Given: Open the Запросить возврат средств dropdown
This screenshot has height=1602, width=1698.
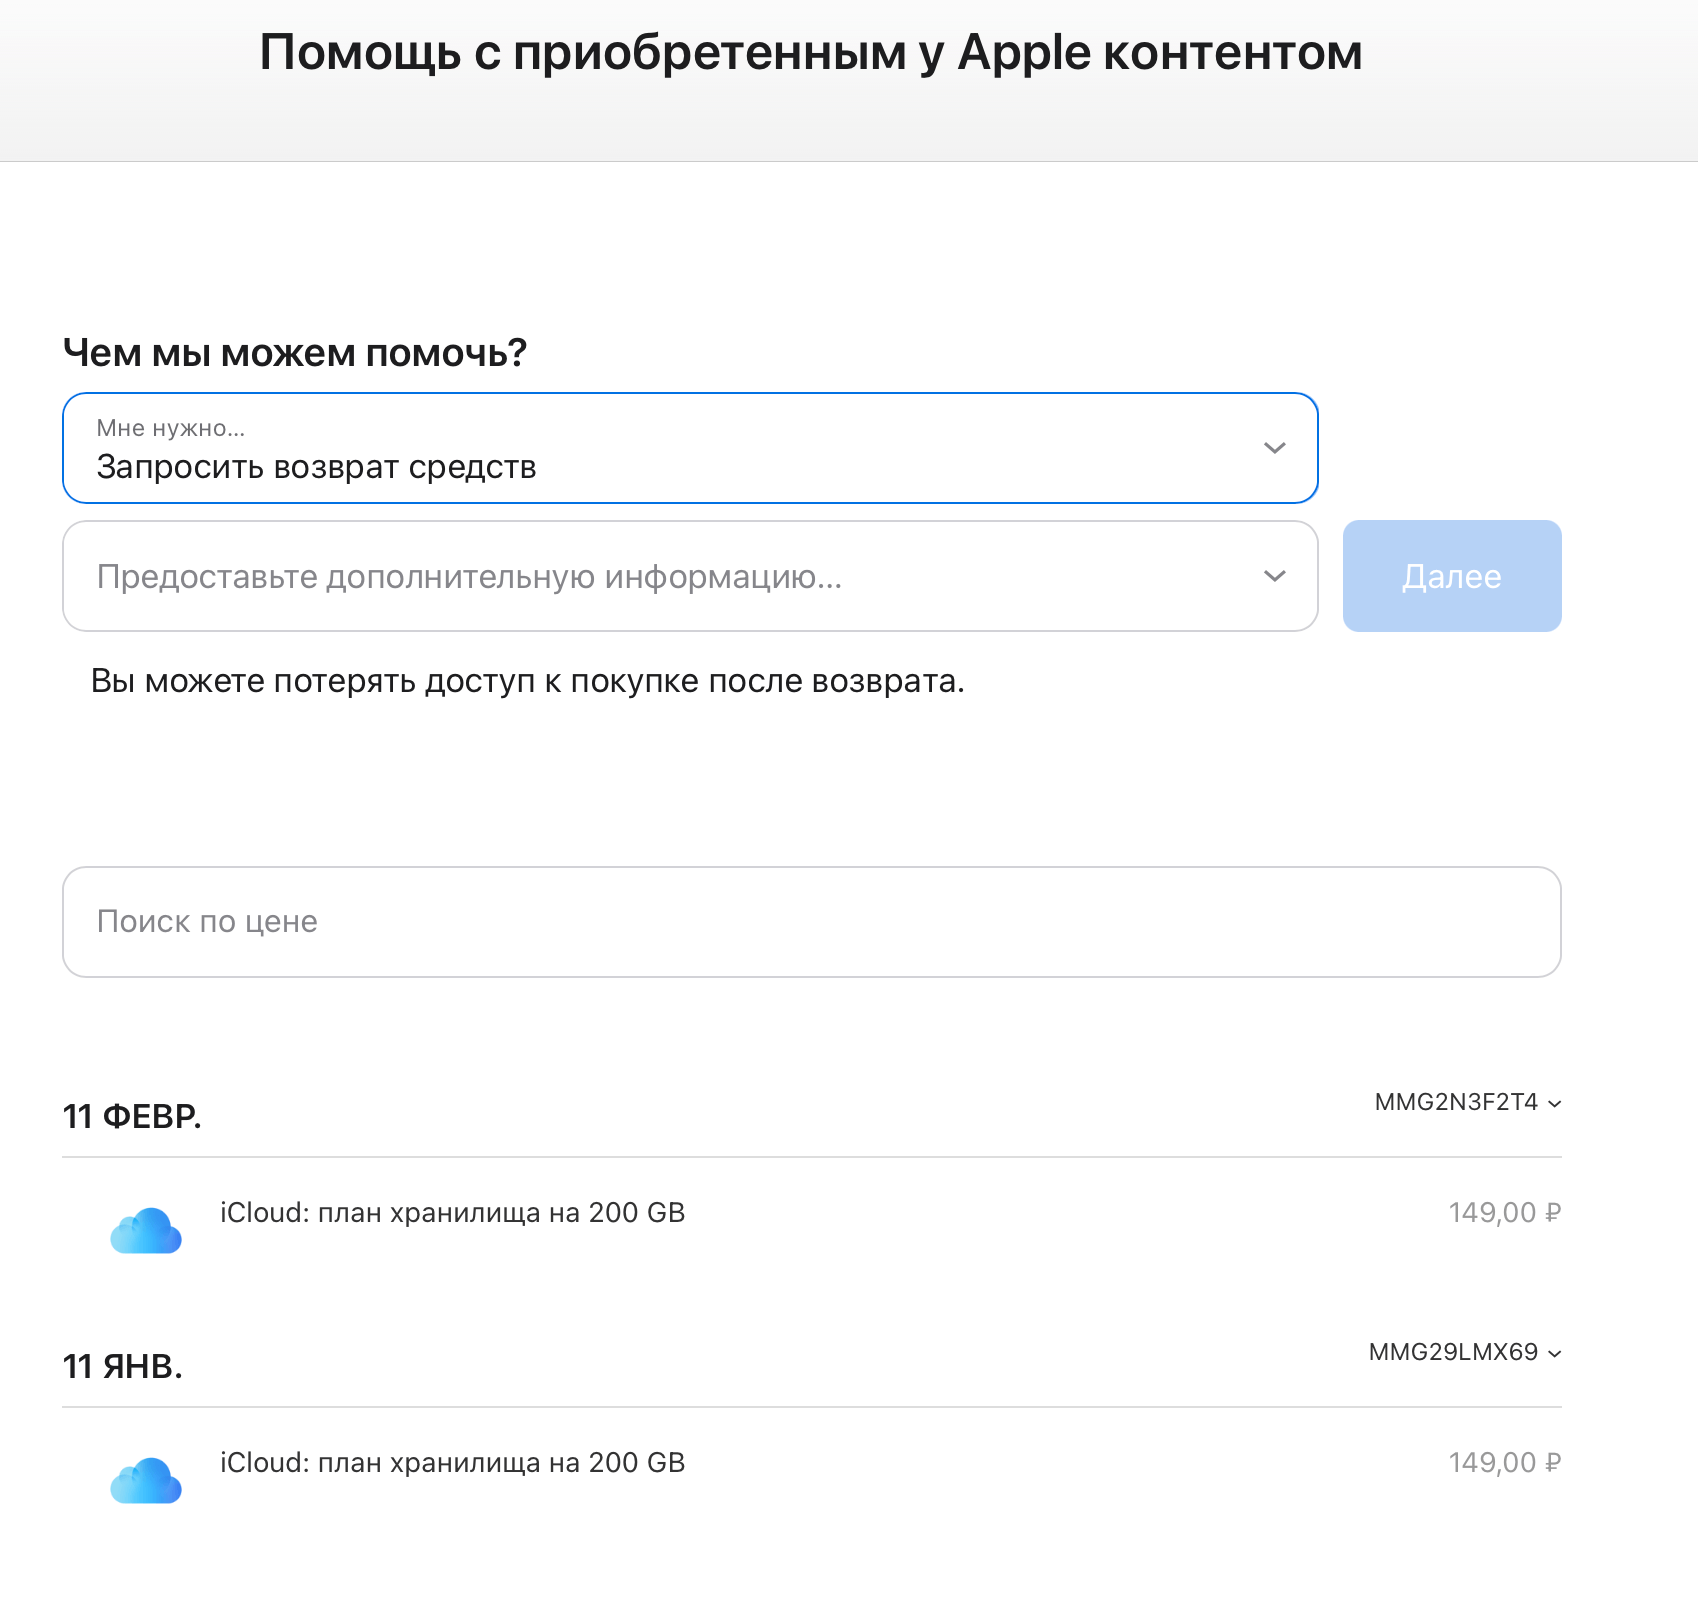Looking at the screenshot, I should click(690, 448).
